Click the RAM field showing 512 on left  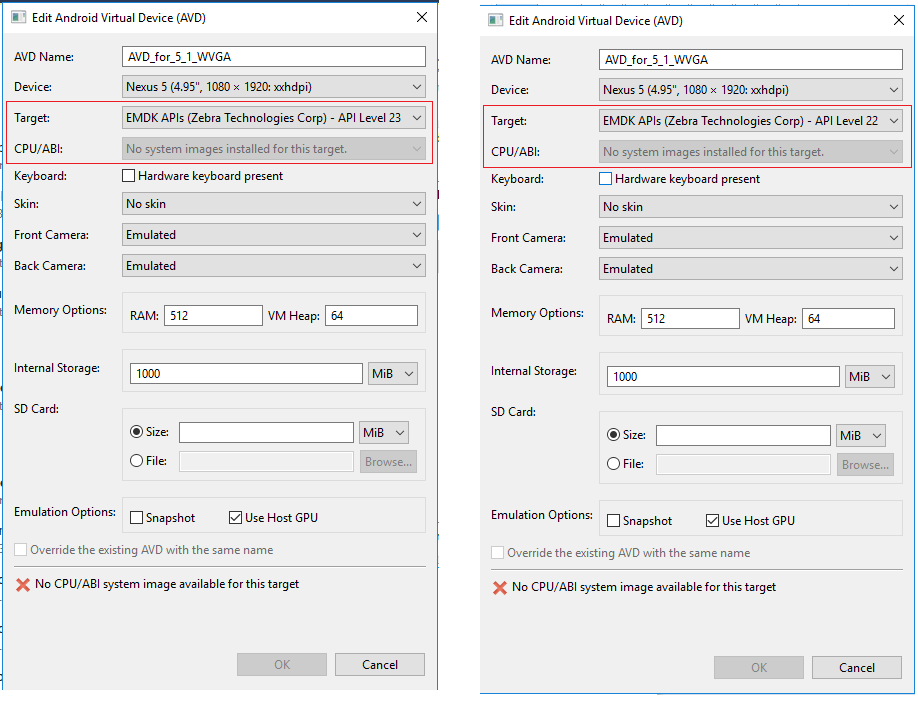point(213,314)
